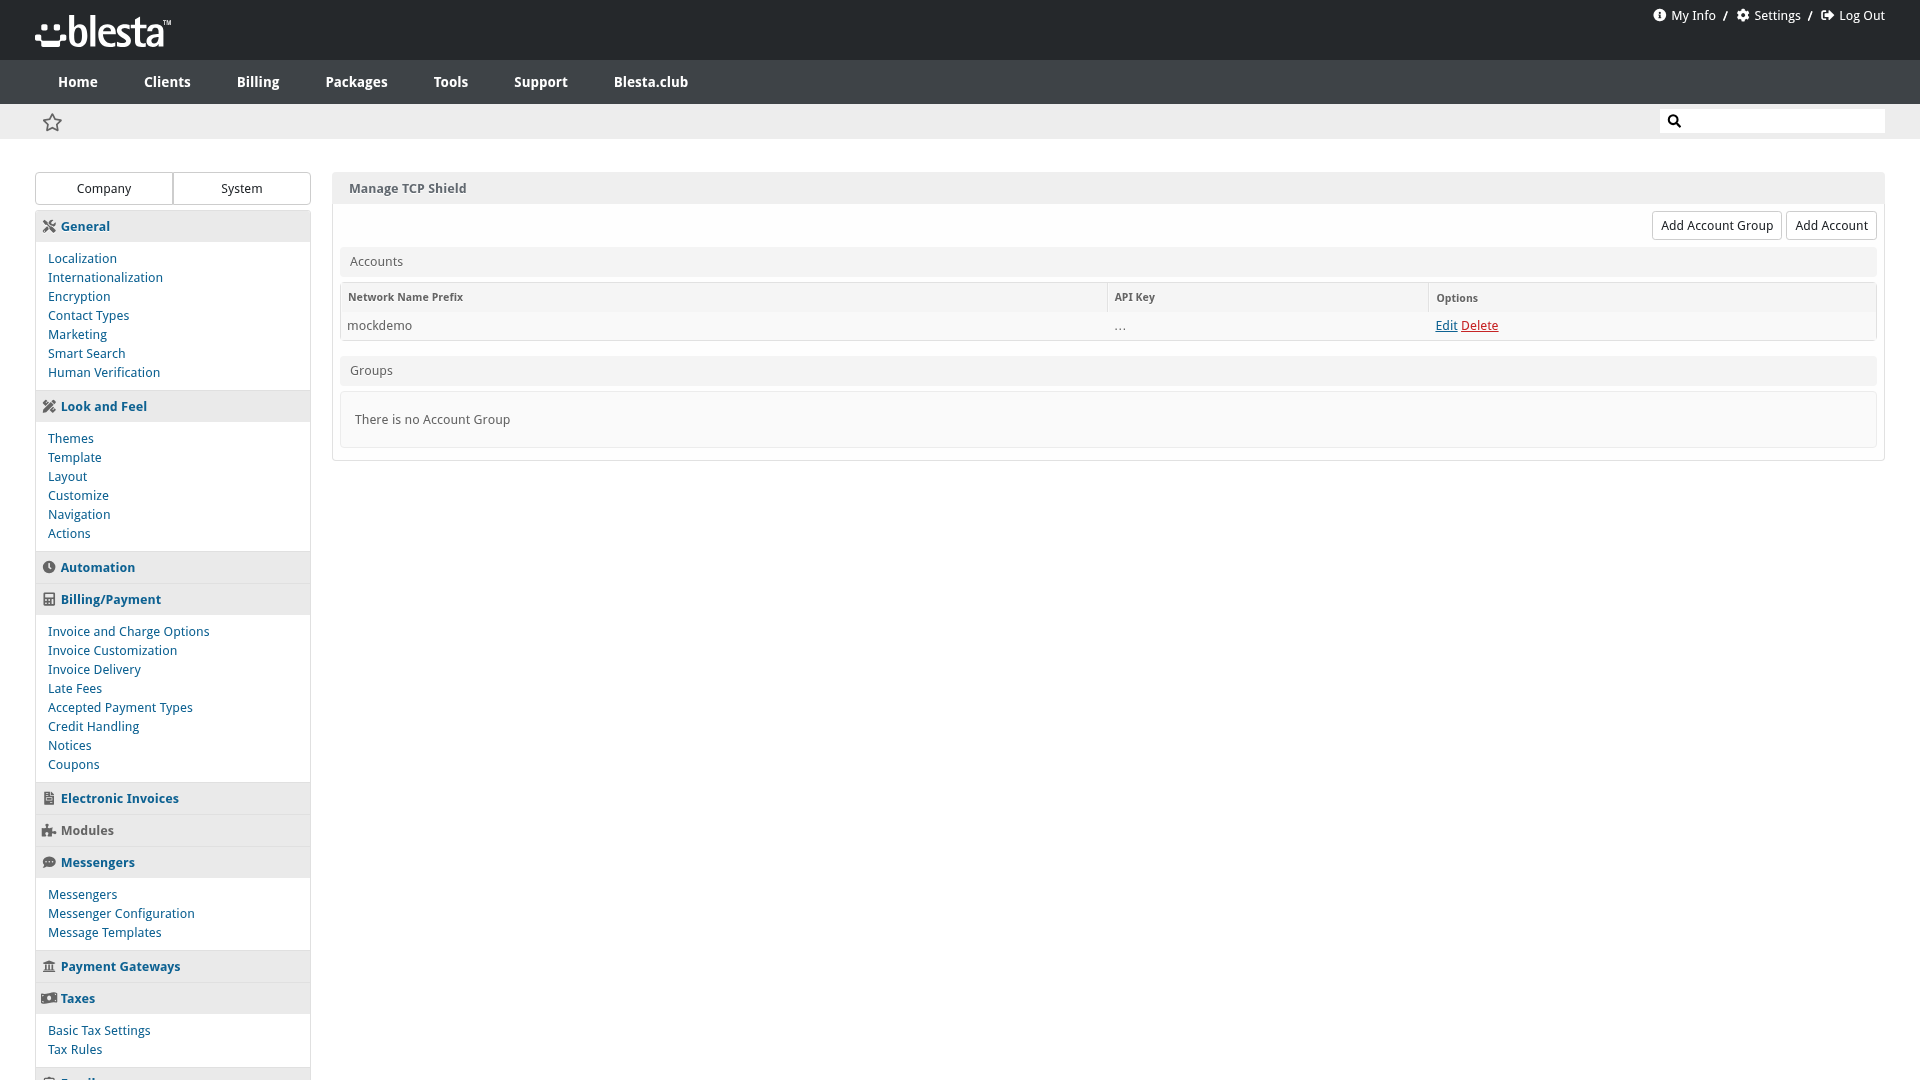Open the Packages menu
This screenshot has height=1080, width=1920.
tap(356, 82)
